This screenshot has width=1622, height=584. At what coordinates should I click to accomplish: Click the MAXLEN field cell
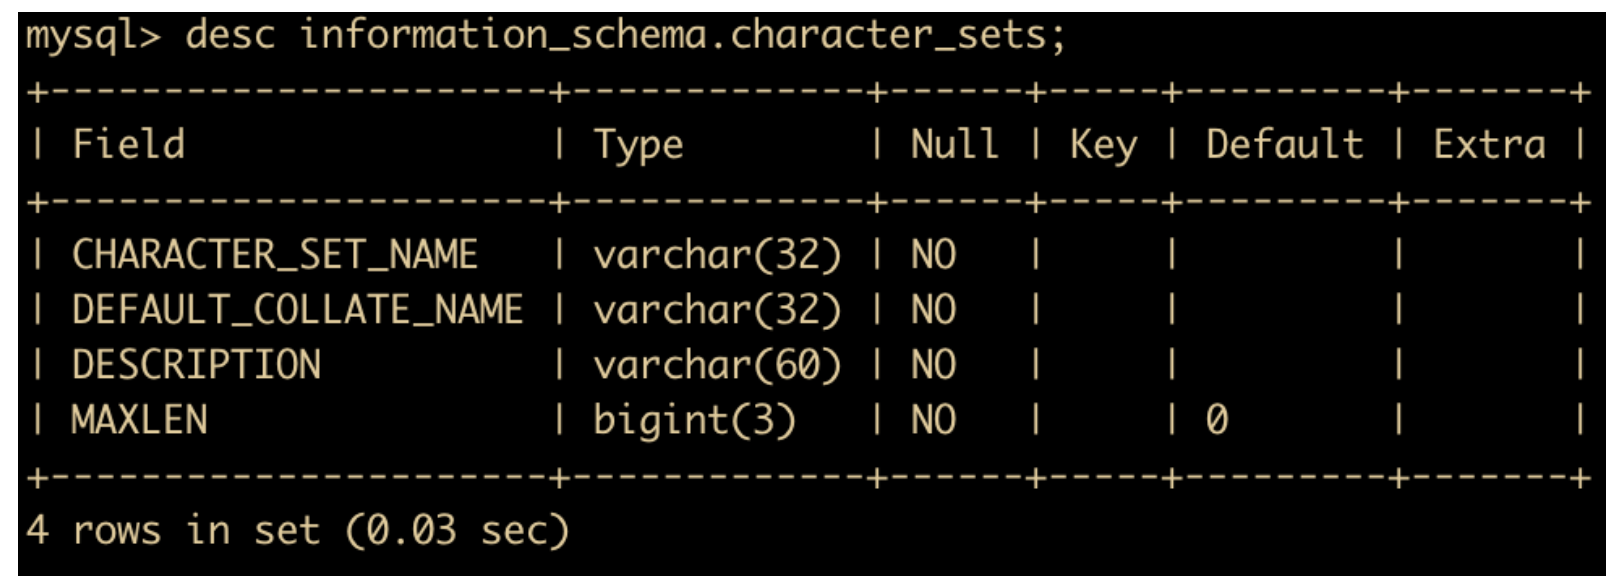click(x=139, y=419)
